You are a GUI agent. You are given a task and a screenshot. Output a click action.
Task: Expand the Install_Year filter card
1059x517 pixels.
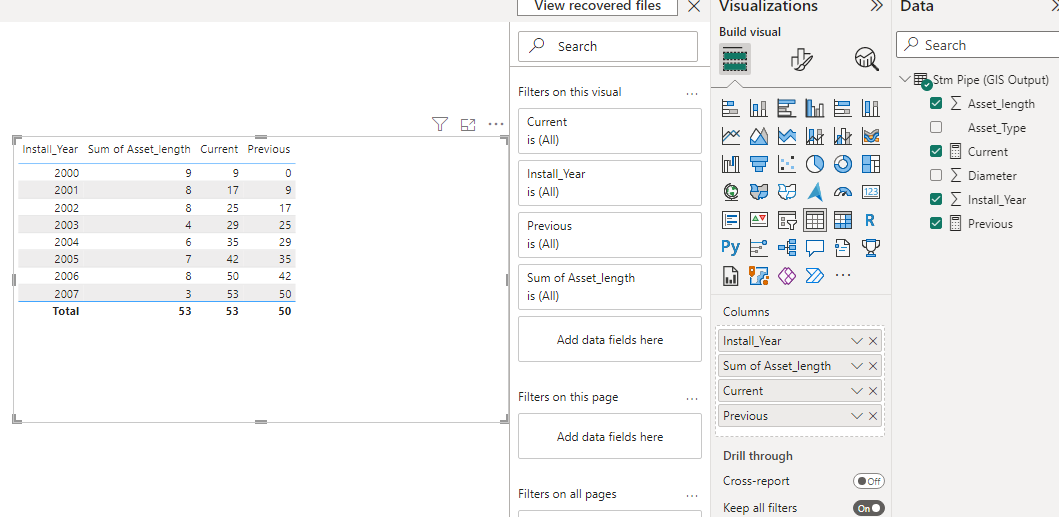pyautogui.click(x=610, y=182)
